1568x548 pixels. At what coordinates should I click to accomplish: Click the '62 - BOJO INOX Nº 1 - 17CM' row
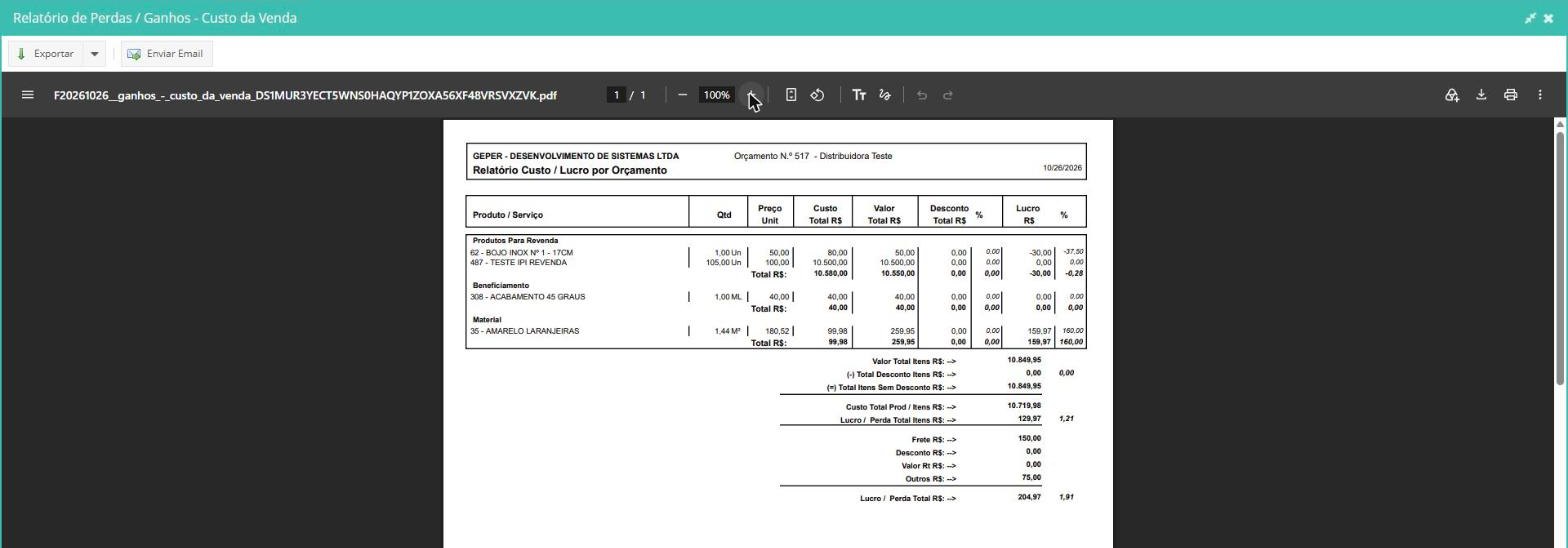coord(776,253)
